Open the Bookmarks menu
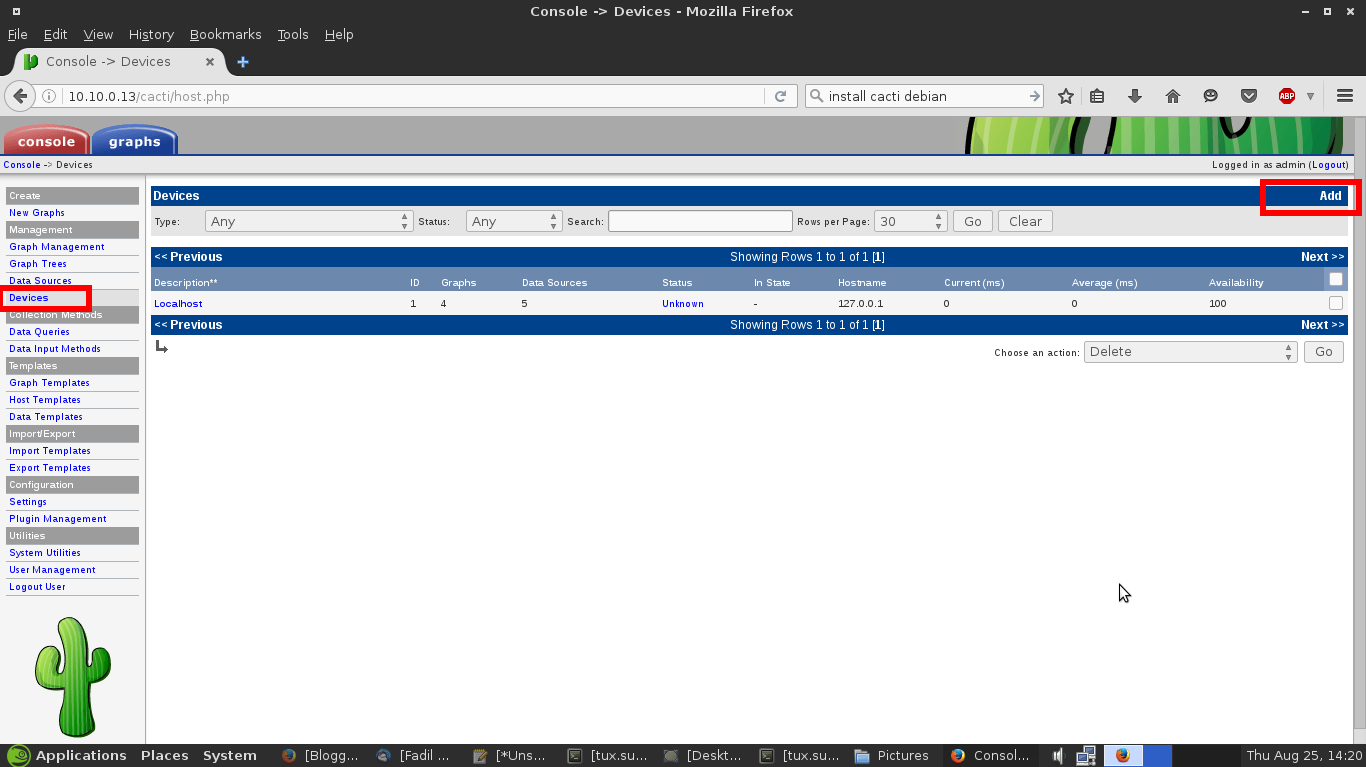This screenshot has width=1366, height=767. click(x=225, y=34)
